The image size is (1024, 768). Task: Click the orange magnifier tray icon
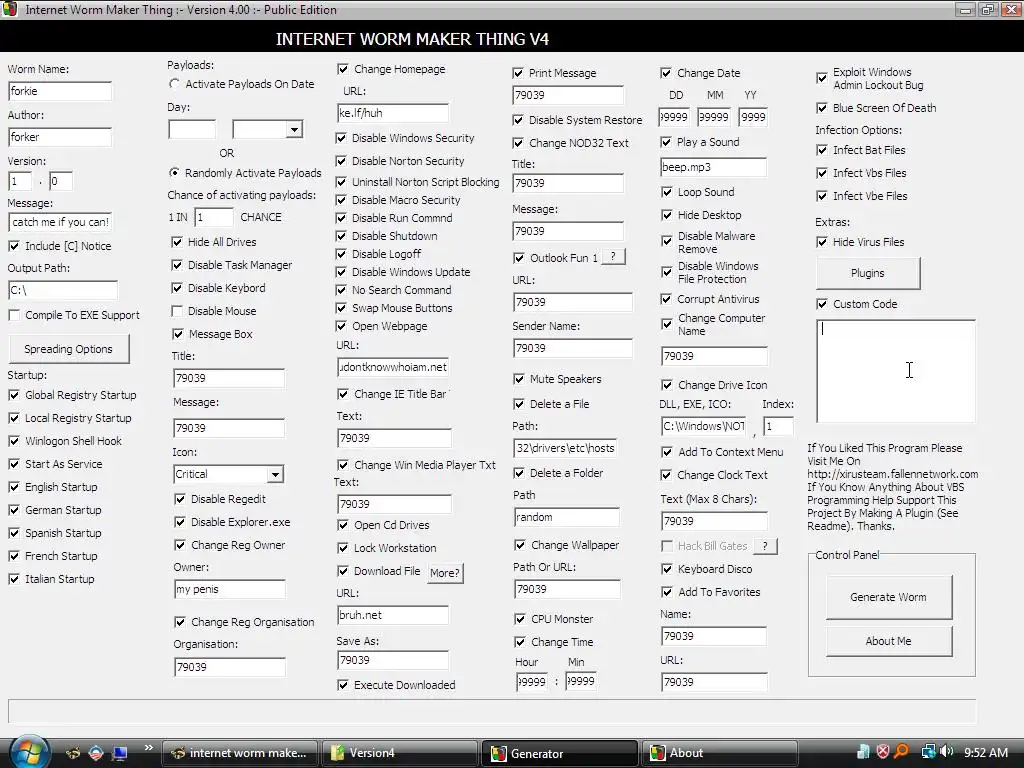pos(901,752)
